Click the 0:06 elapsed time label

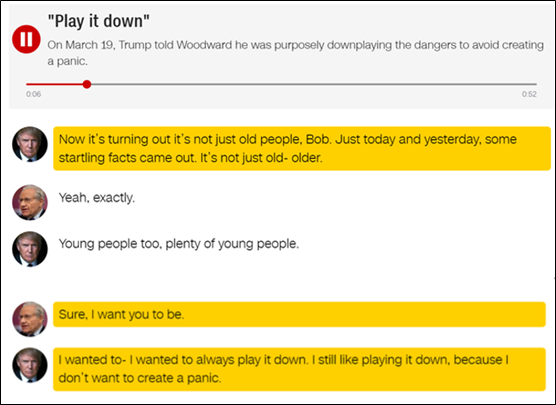point(33,94)
